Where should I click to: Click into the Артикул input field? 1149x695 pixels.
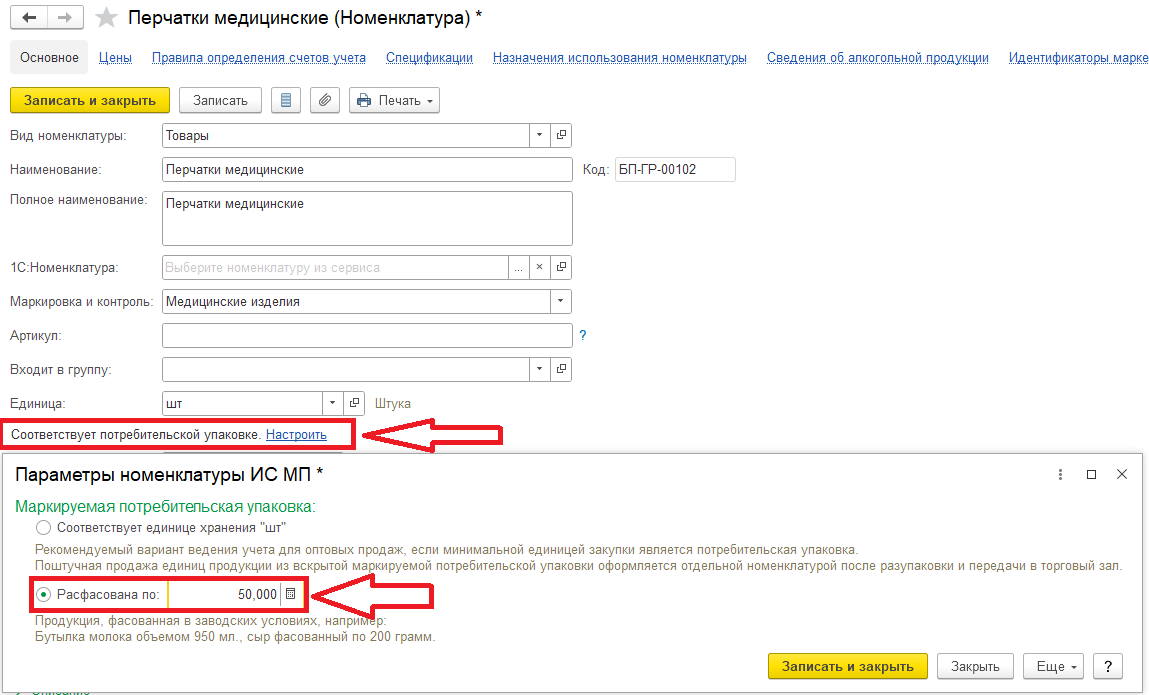point(366,335)
